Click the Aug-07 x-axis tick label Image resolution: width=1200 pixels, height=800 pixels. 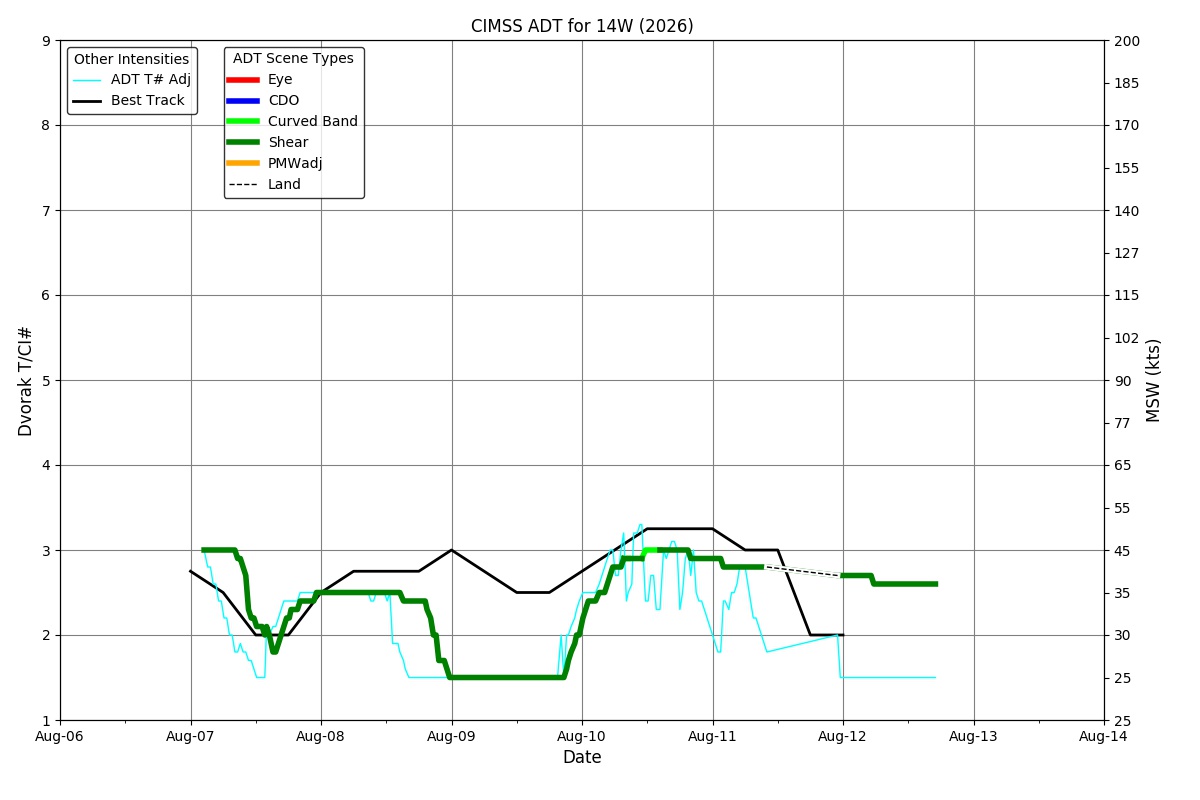tap(191, 736)
